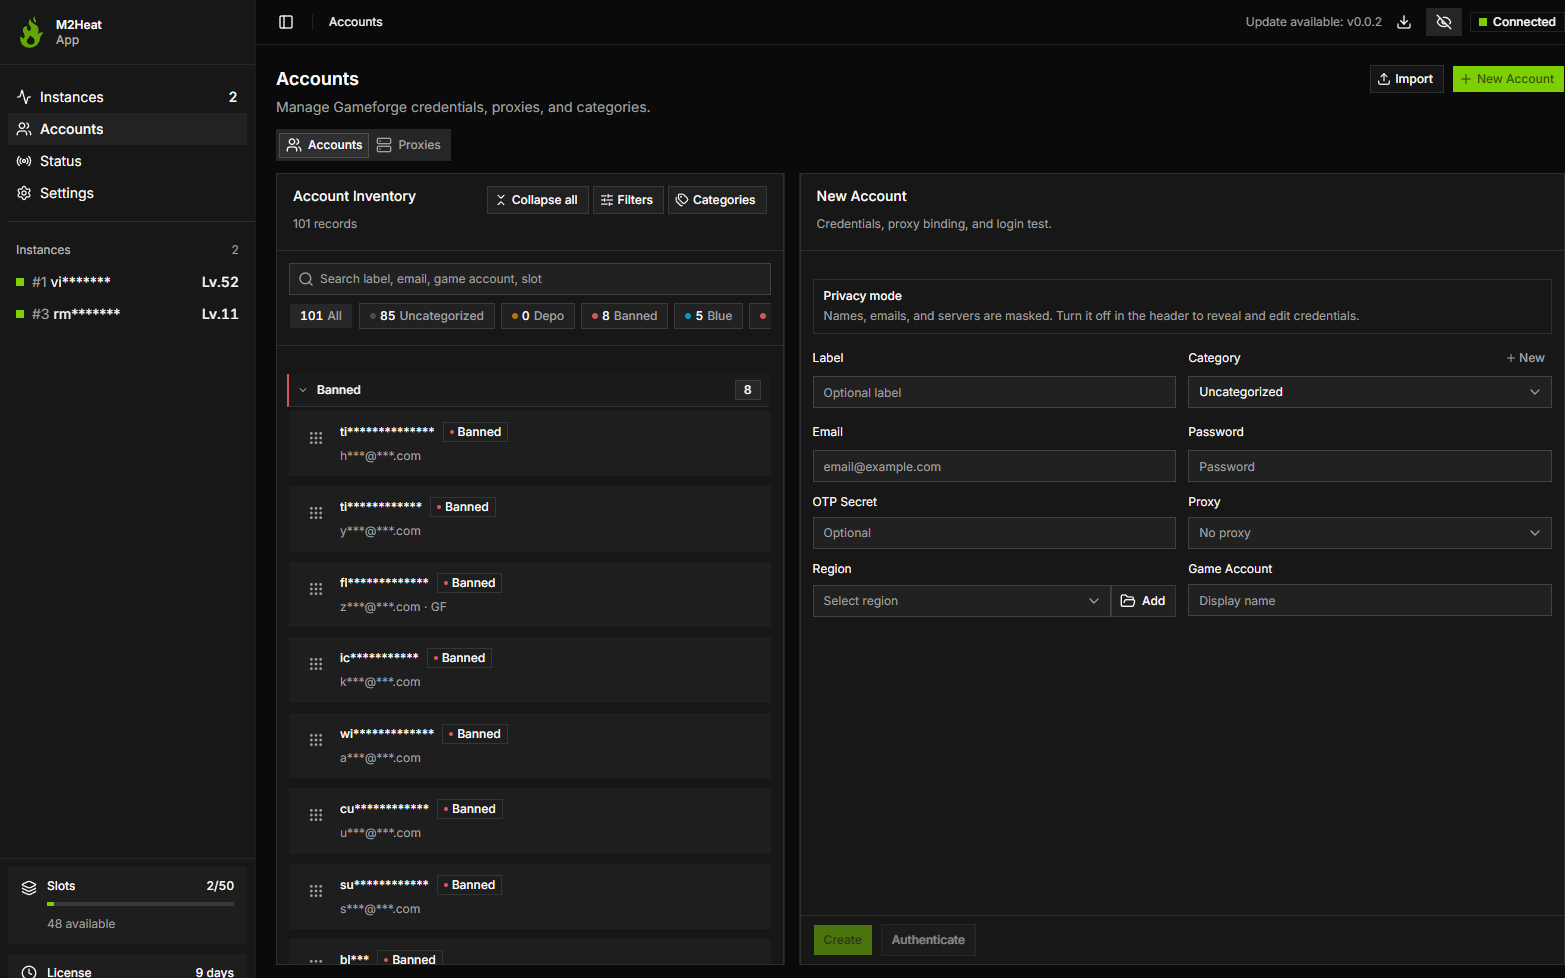
Task: Click the Slots stack icon
Action: [29, 887]
